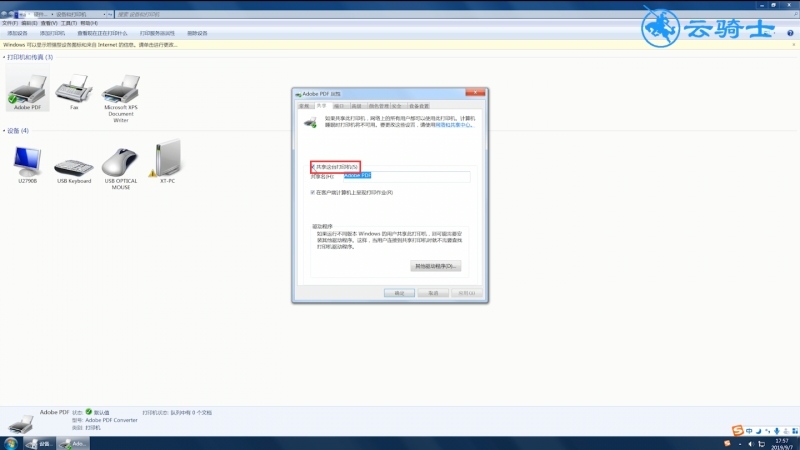The height and width of the screenshot is (450, 800).
Task: Click the Apply button in dialog
Action: point(466,293)
